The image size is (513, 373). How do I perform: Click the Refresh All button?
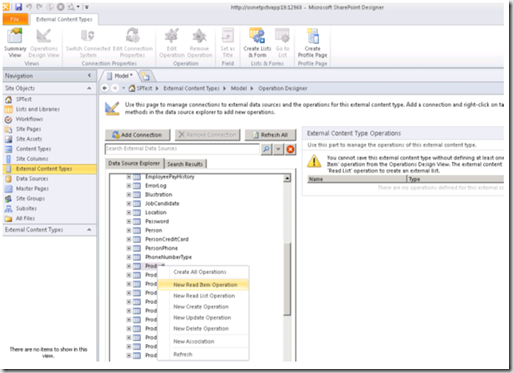(270, 135)
